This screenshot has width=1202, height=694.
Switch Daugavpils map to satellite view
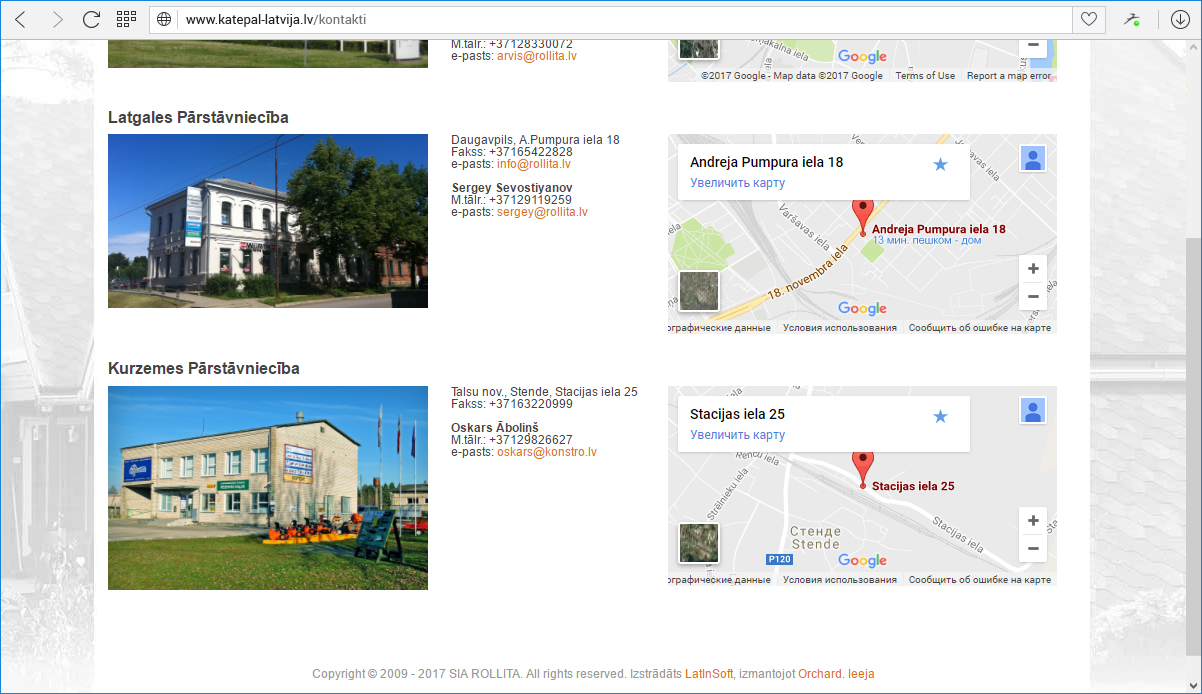click(699, 291)
